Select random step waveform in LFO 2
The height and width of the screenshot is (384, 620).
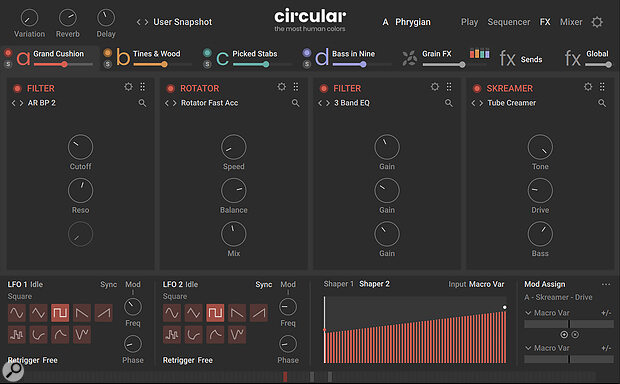pyautogui.click(x=172, y=335)
